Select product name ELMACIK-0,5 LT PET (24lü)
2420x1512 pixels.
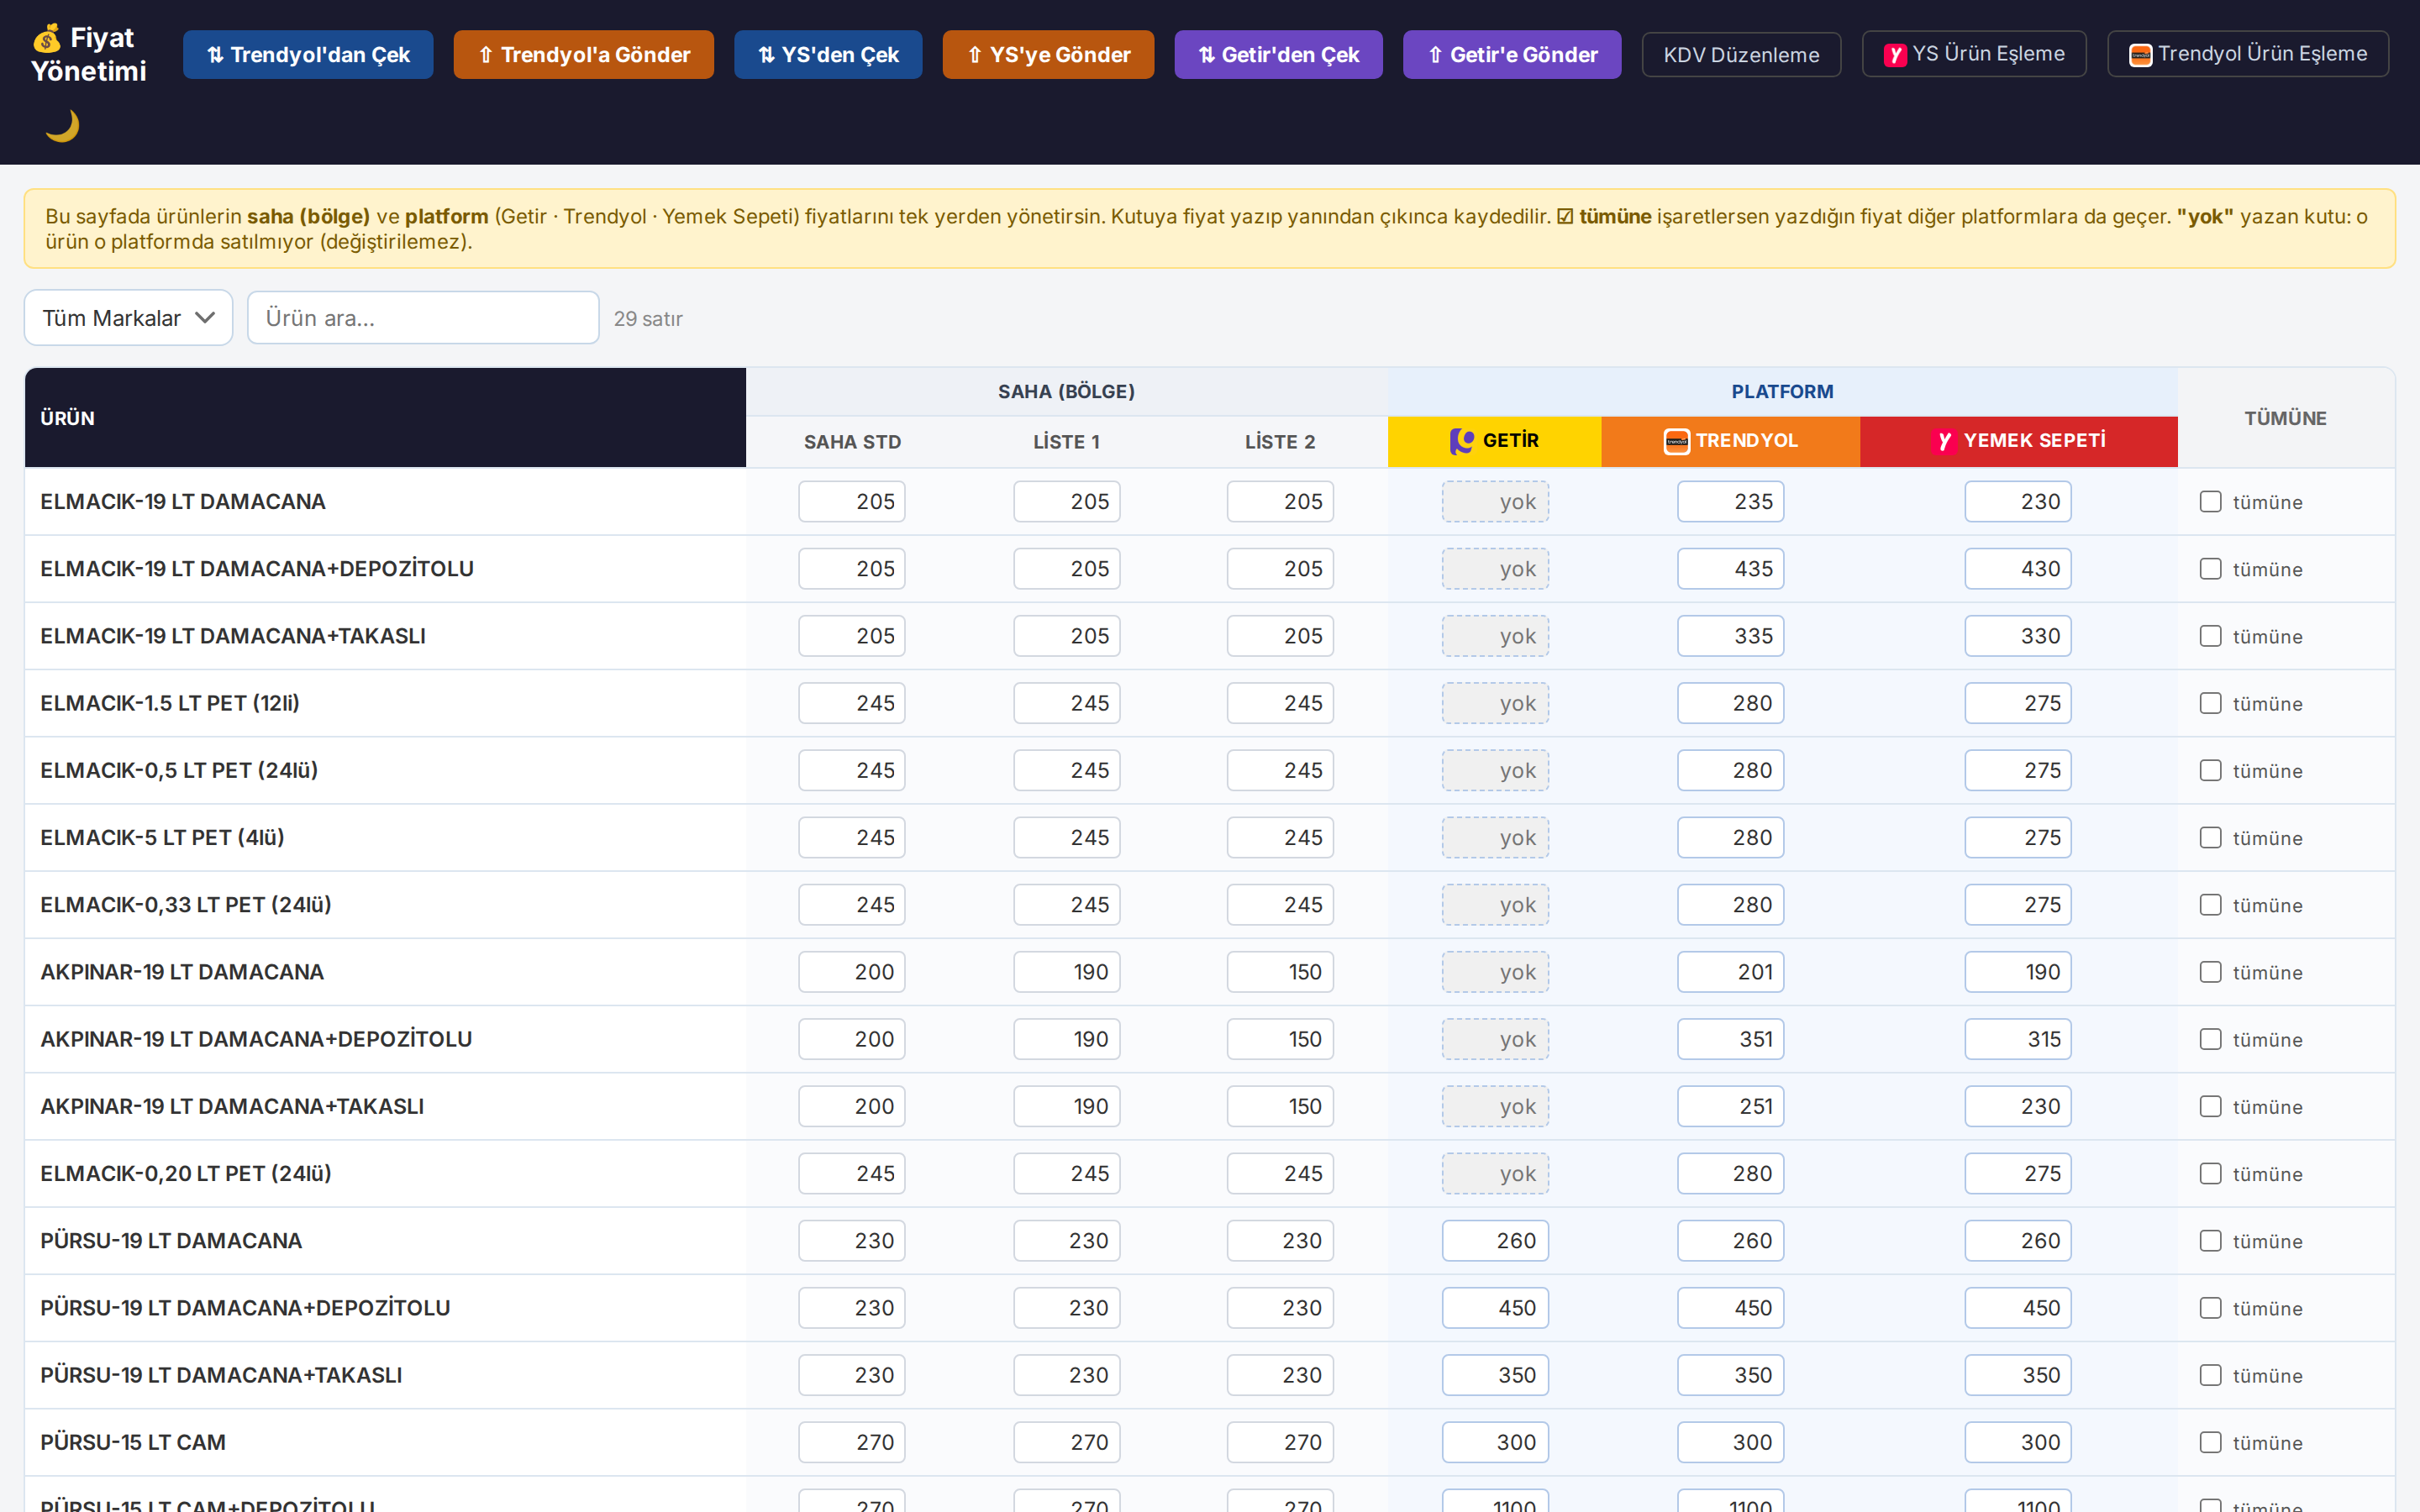(x=179, y=770)
